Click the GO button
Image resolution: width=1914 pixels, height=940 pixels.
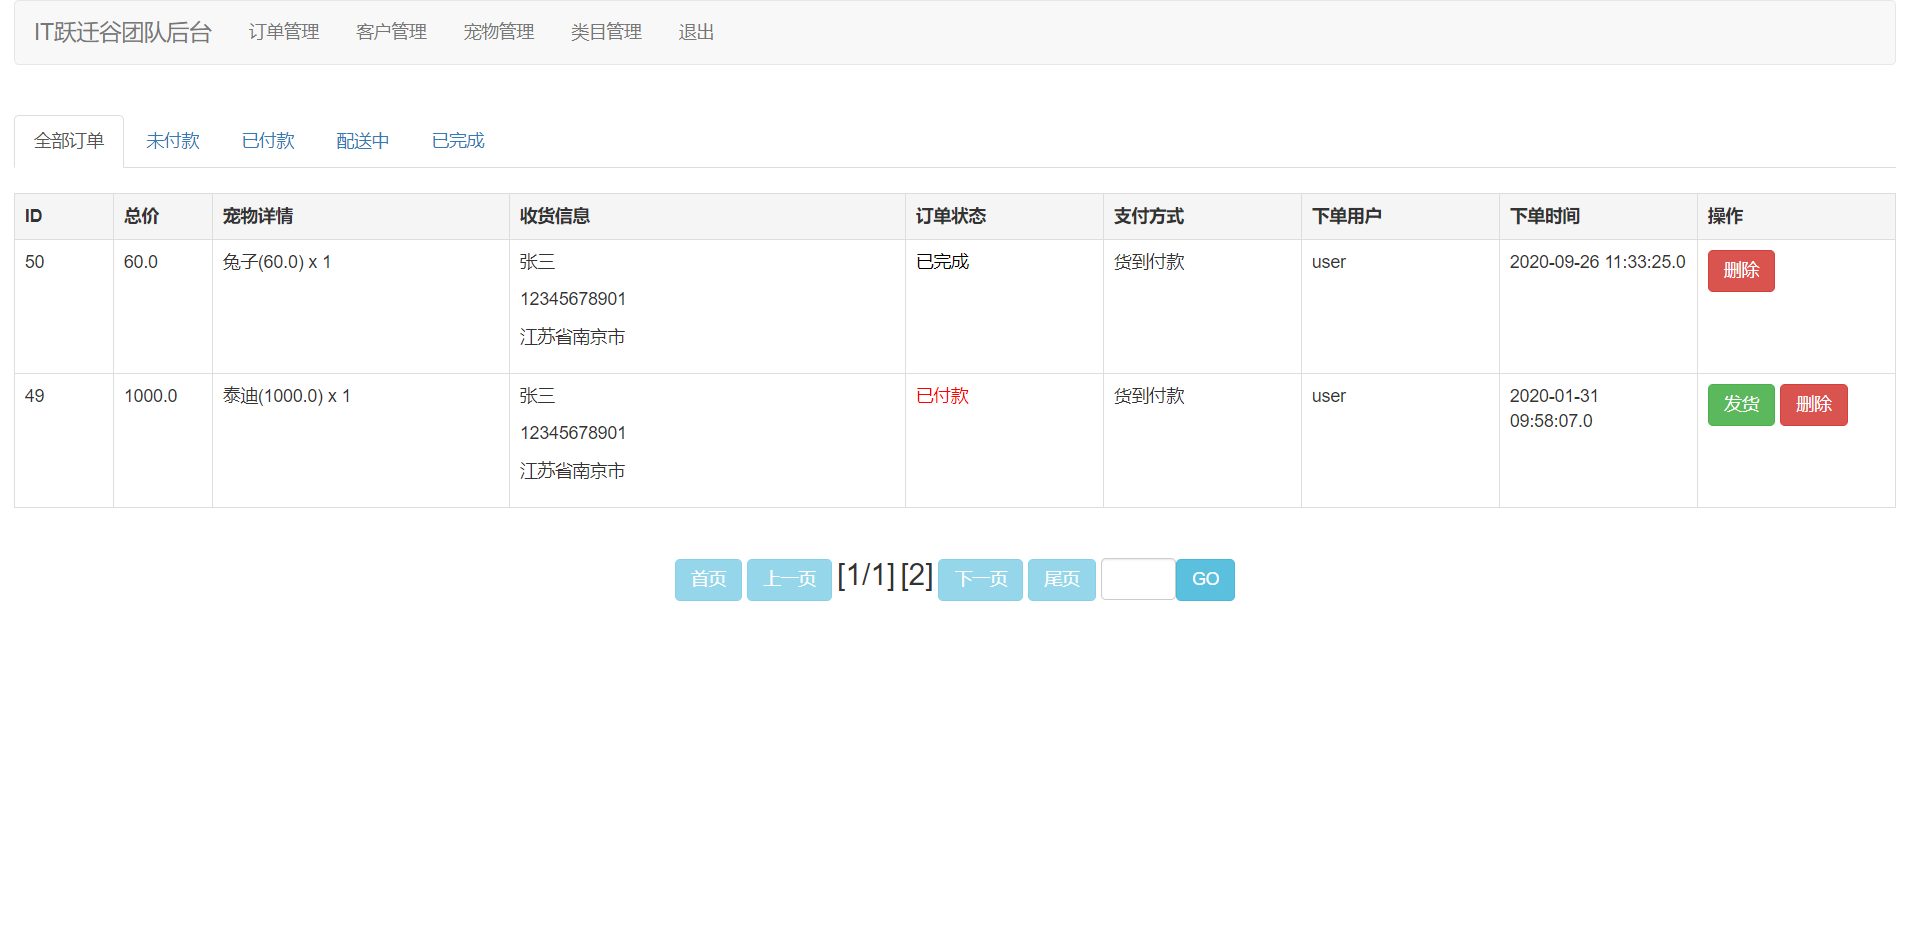(x=1205, y=580)
